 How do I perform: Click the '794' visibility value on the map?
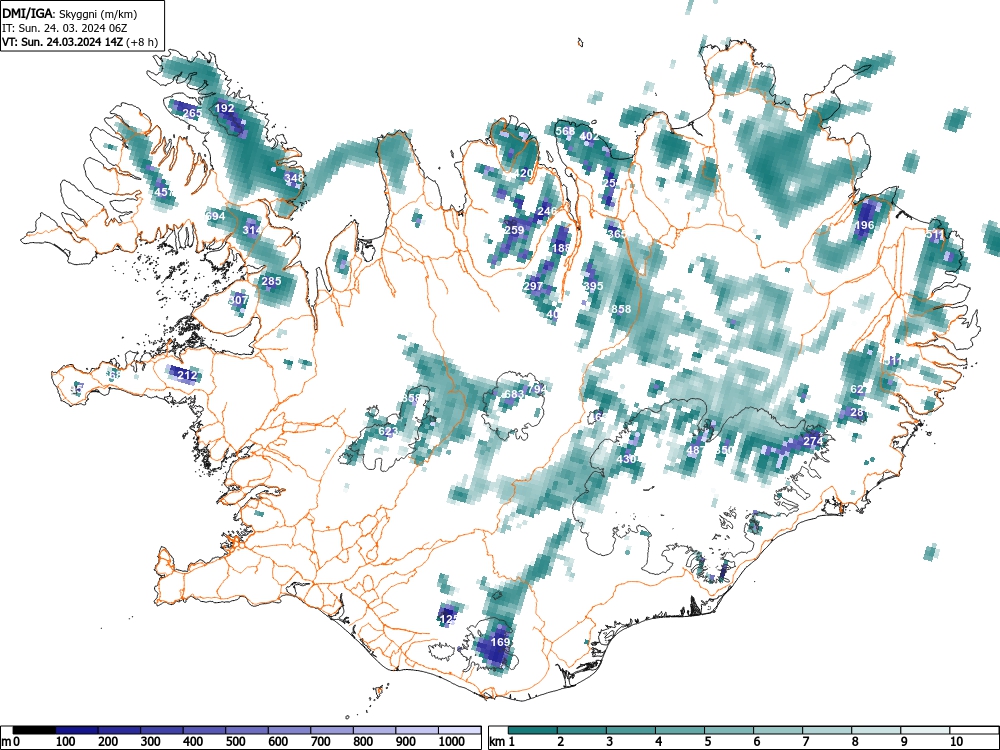coord(537,388)
